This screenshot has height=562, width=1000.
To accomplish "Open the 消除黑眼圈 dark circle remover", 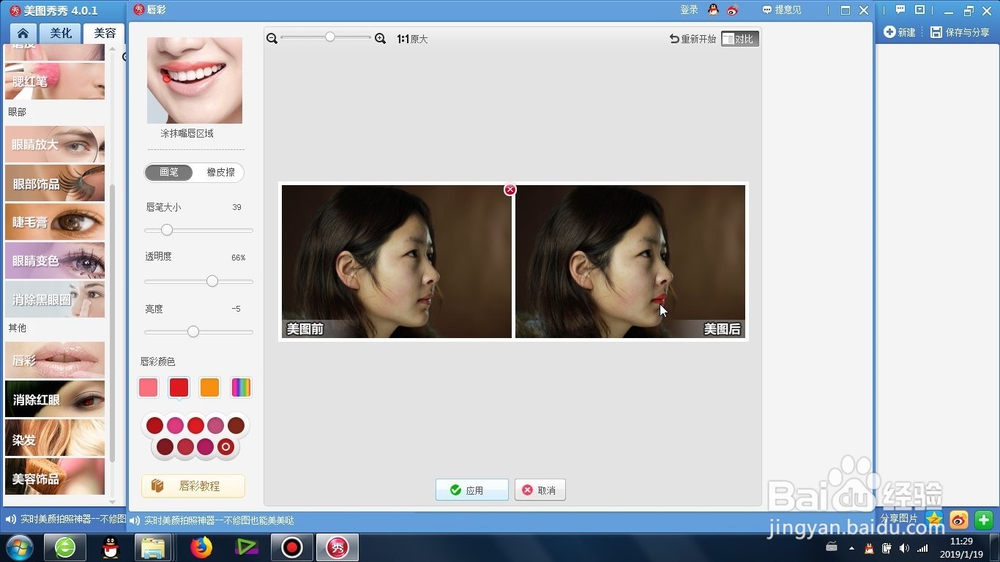I will click(55, 299).
